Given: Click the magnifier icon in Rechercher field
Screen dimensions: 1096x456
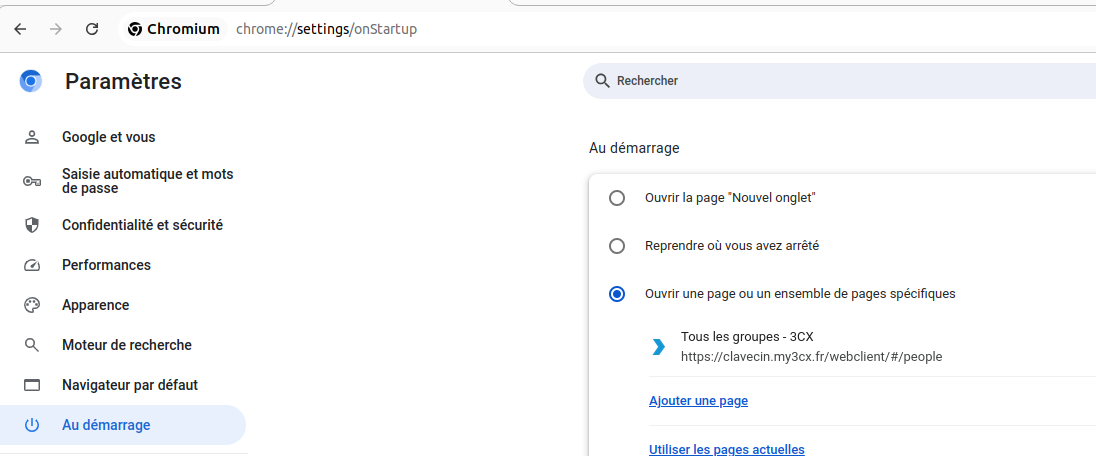Looking at the screenshot, I should 602,81.
